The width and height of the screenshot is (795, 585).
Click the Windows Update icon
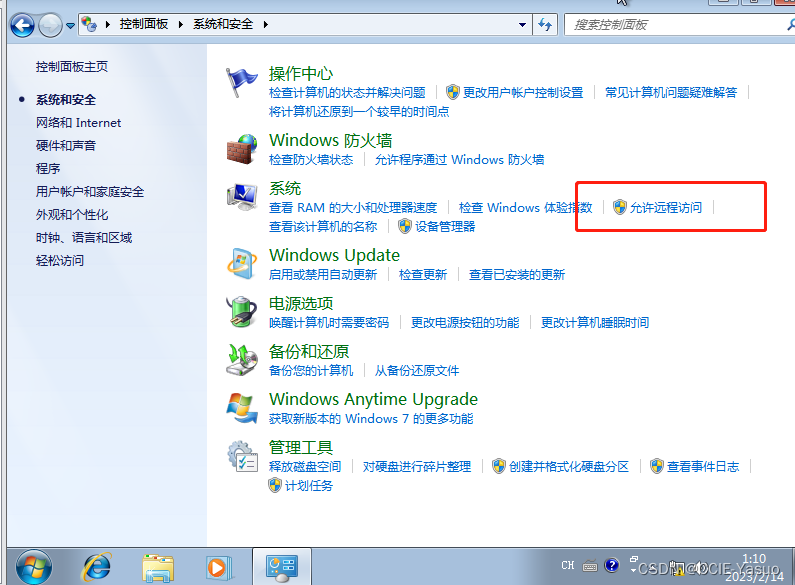point(242,264)
